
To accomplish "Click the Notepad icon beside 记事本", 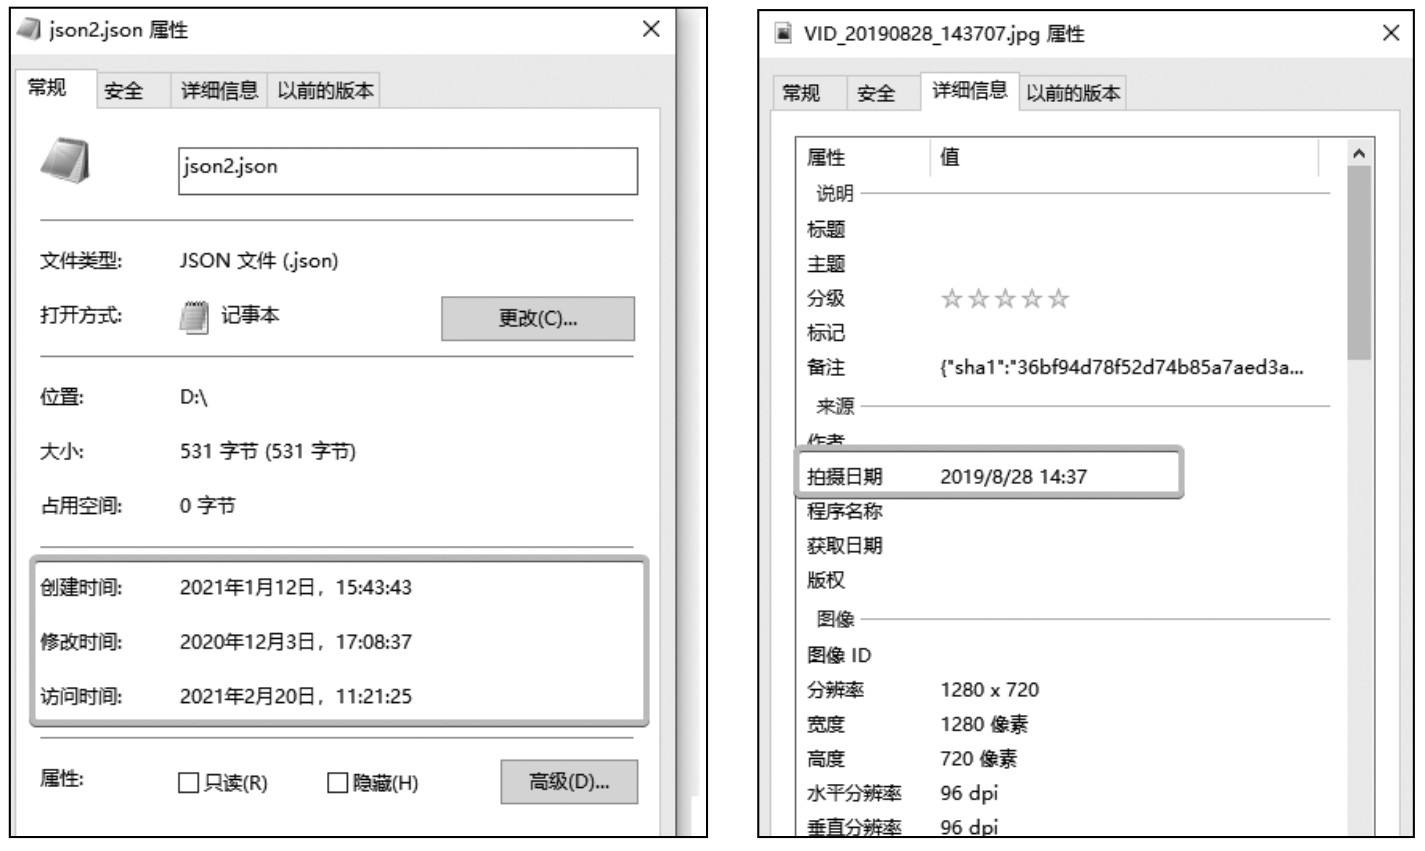I will pyautogui.click(x=193, y=318).
